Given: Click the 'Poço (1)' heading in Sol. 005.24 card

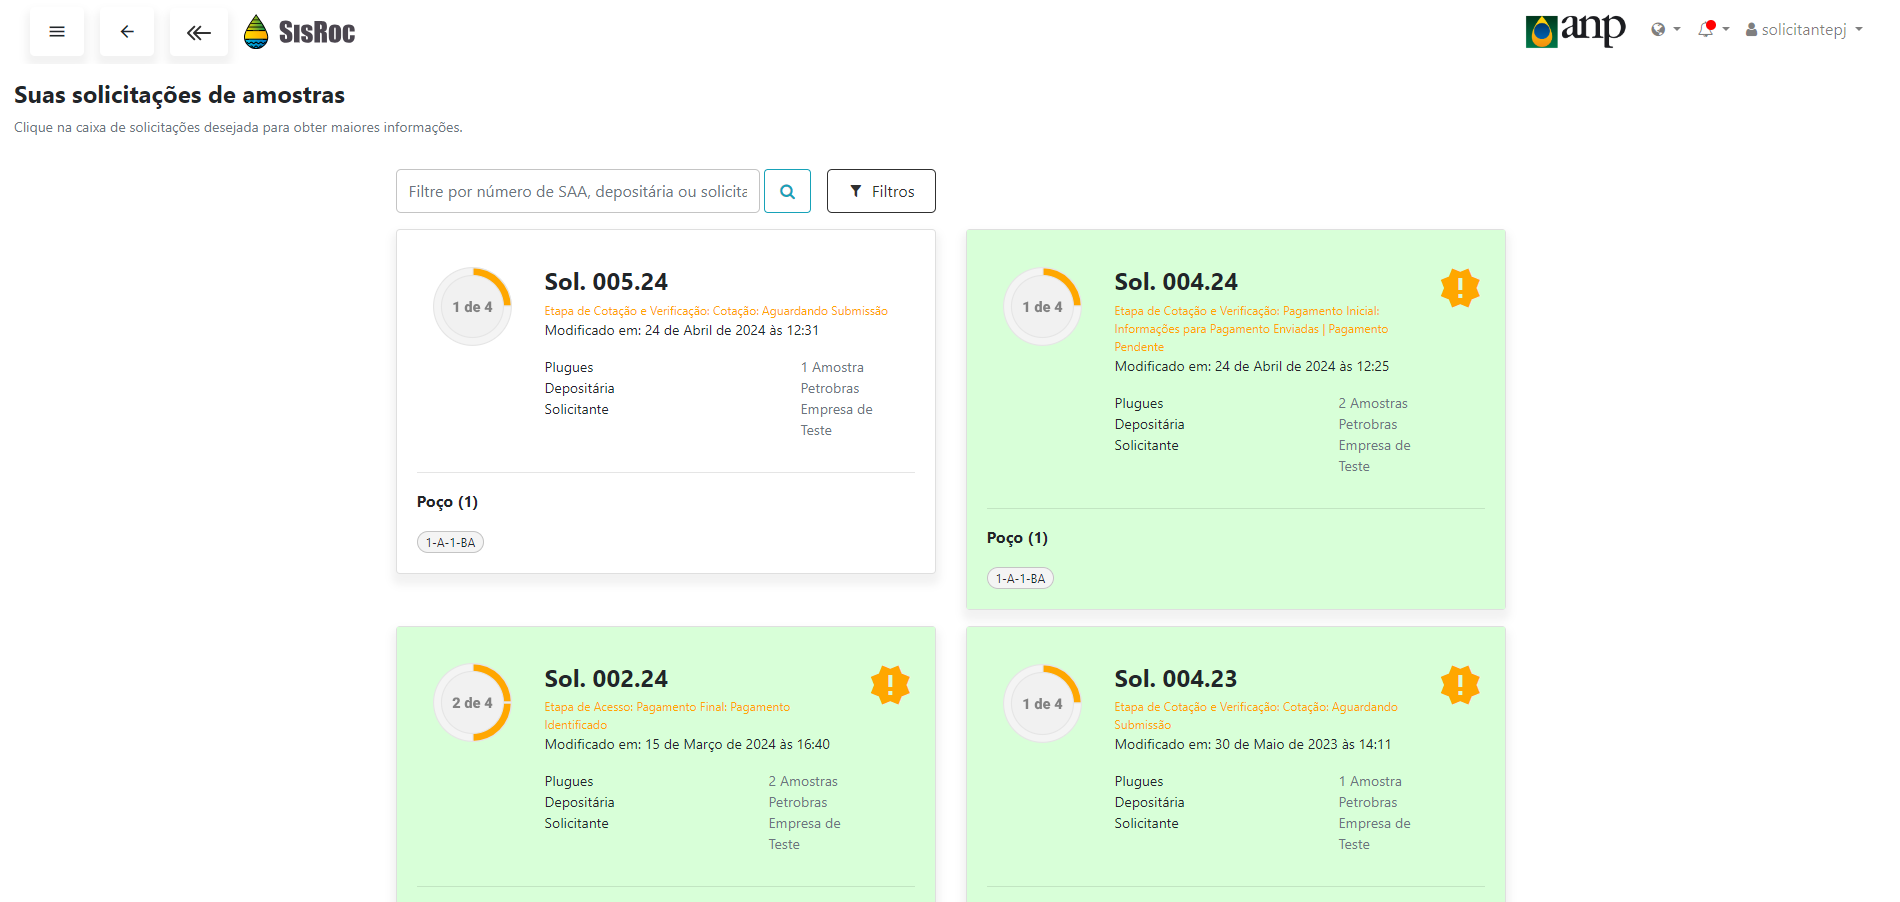Looking at the screenshot, I should click(447, 502).
